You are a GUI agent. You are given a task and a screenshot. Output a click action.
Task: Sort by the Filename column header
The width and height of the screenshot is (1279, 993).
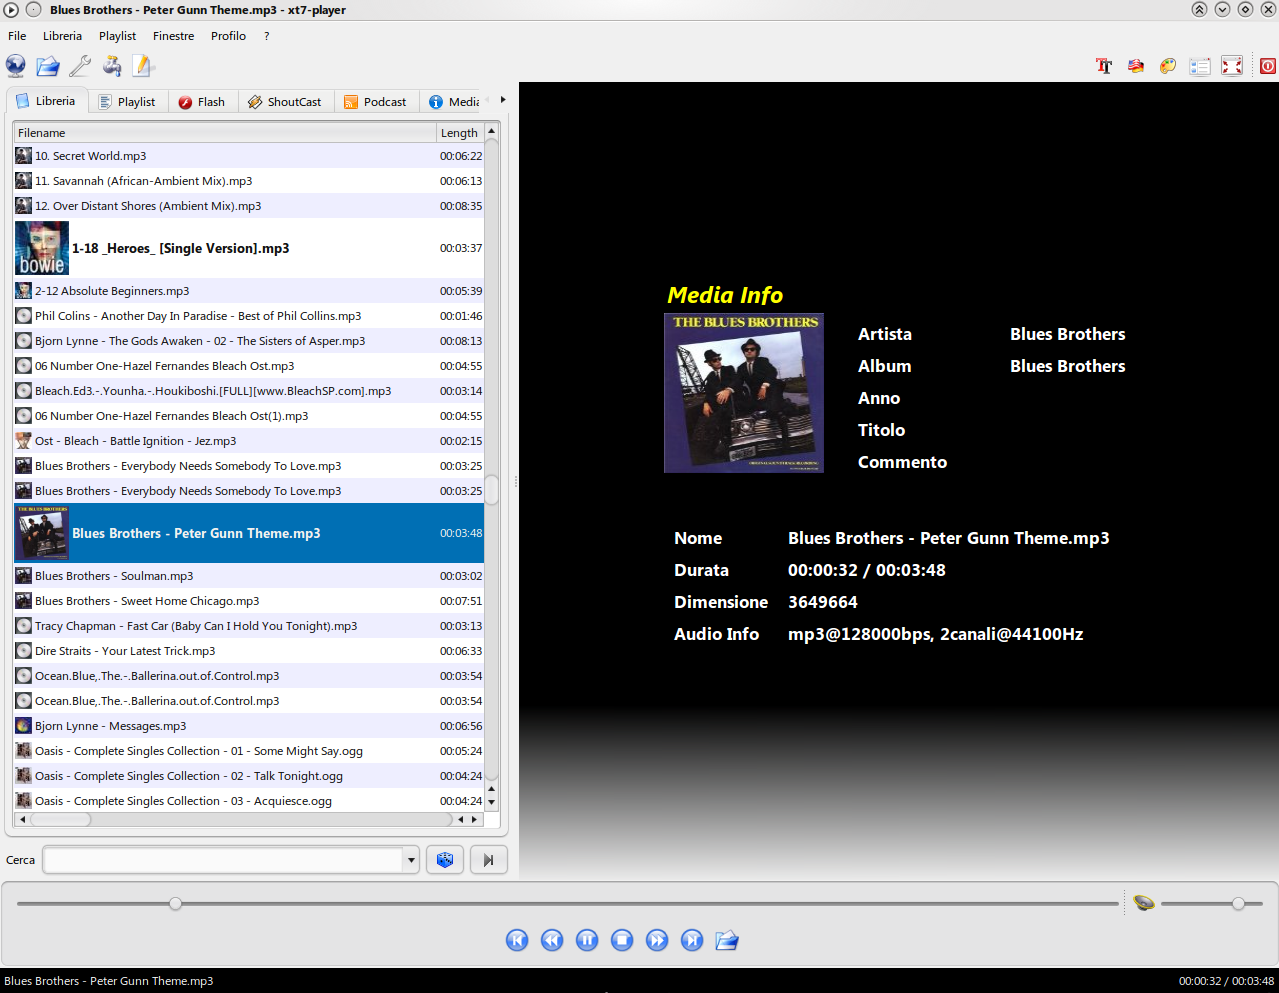[x=225, y=133]
